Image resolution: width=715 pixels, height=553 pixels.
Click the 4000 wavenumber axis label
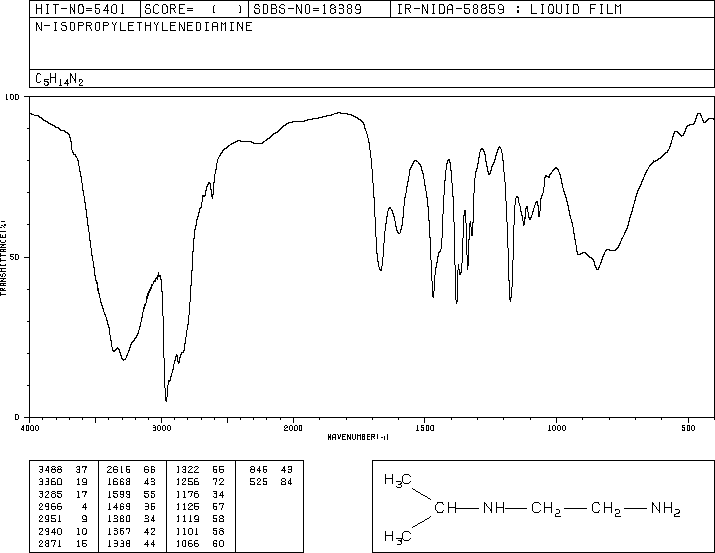pyautogui.click(x=30, y=428)
